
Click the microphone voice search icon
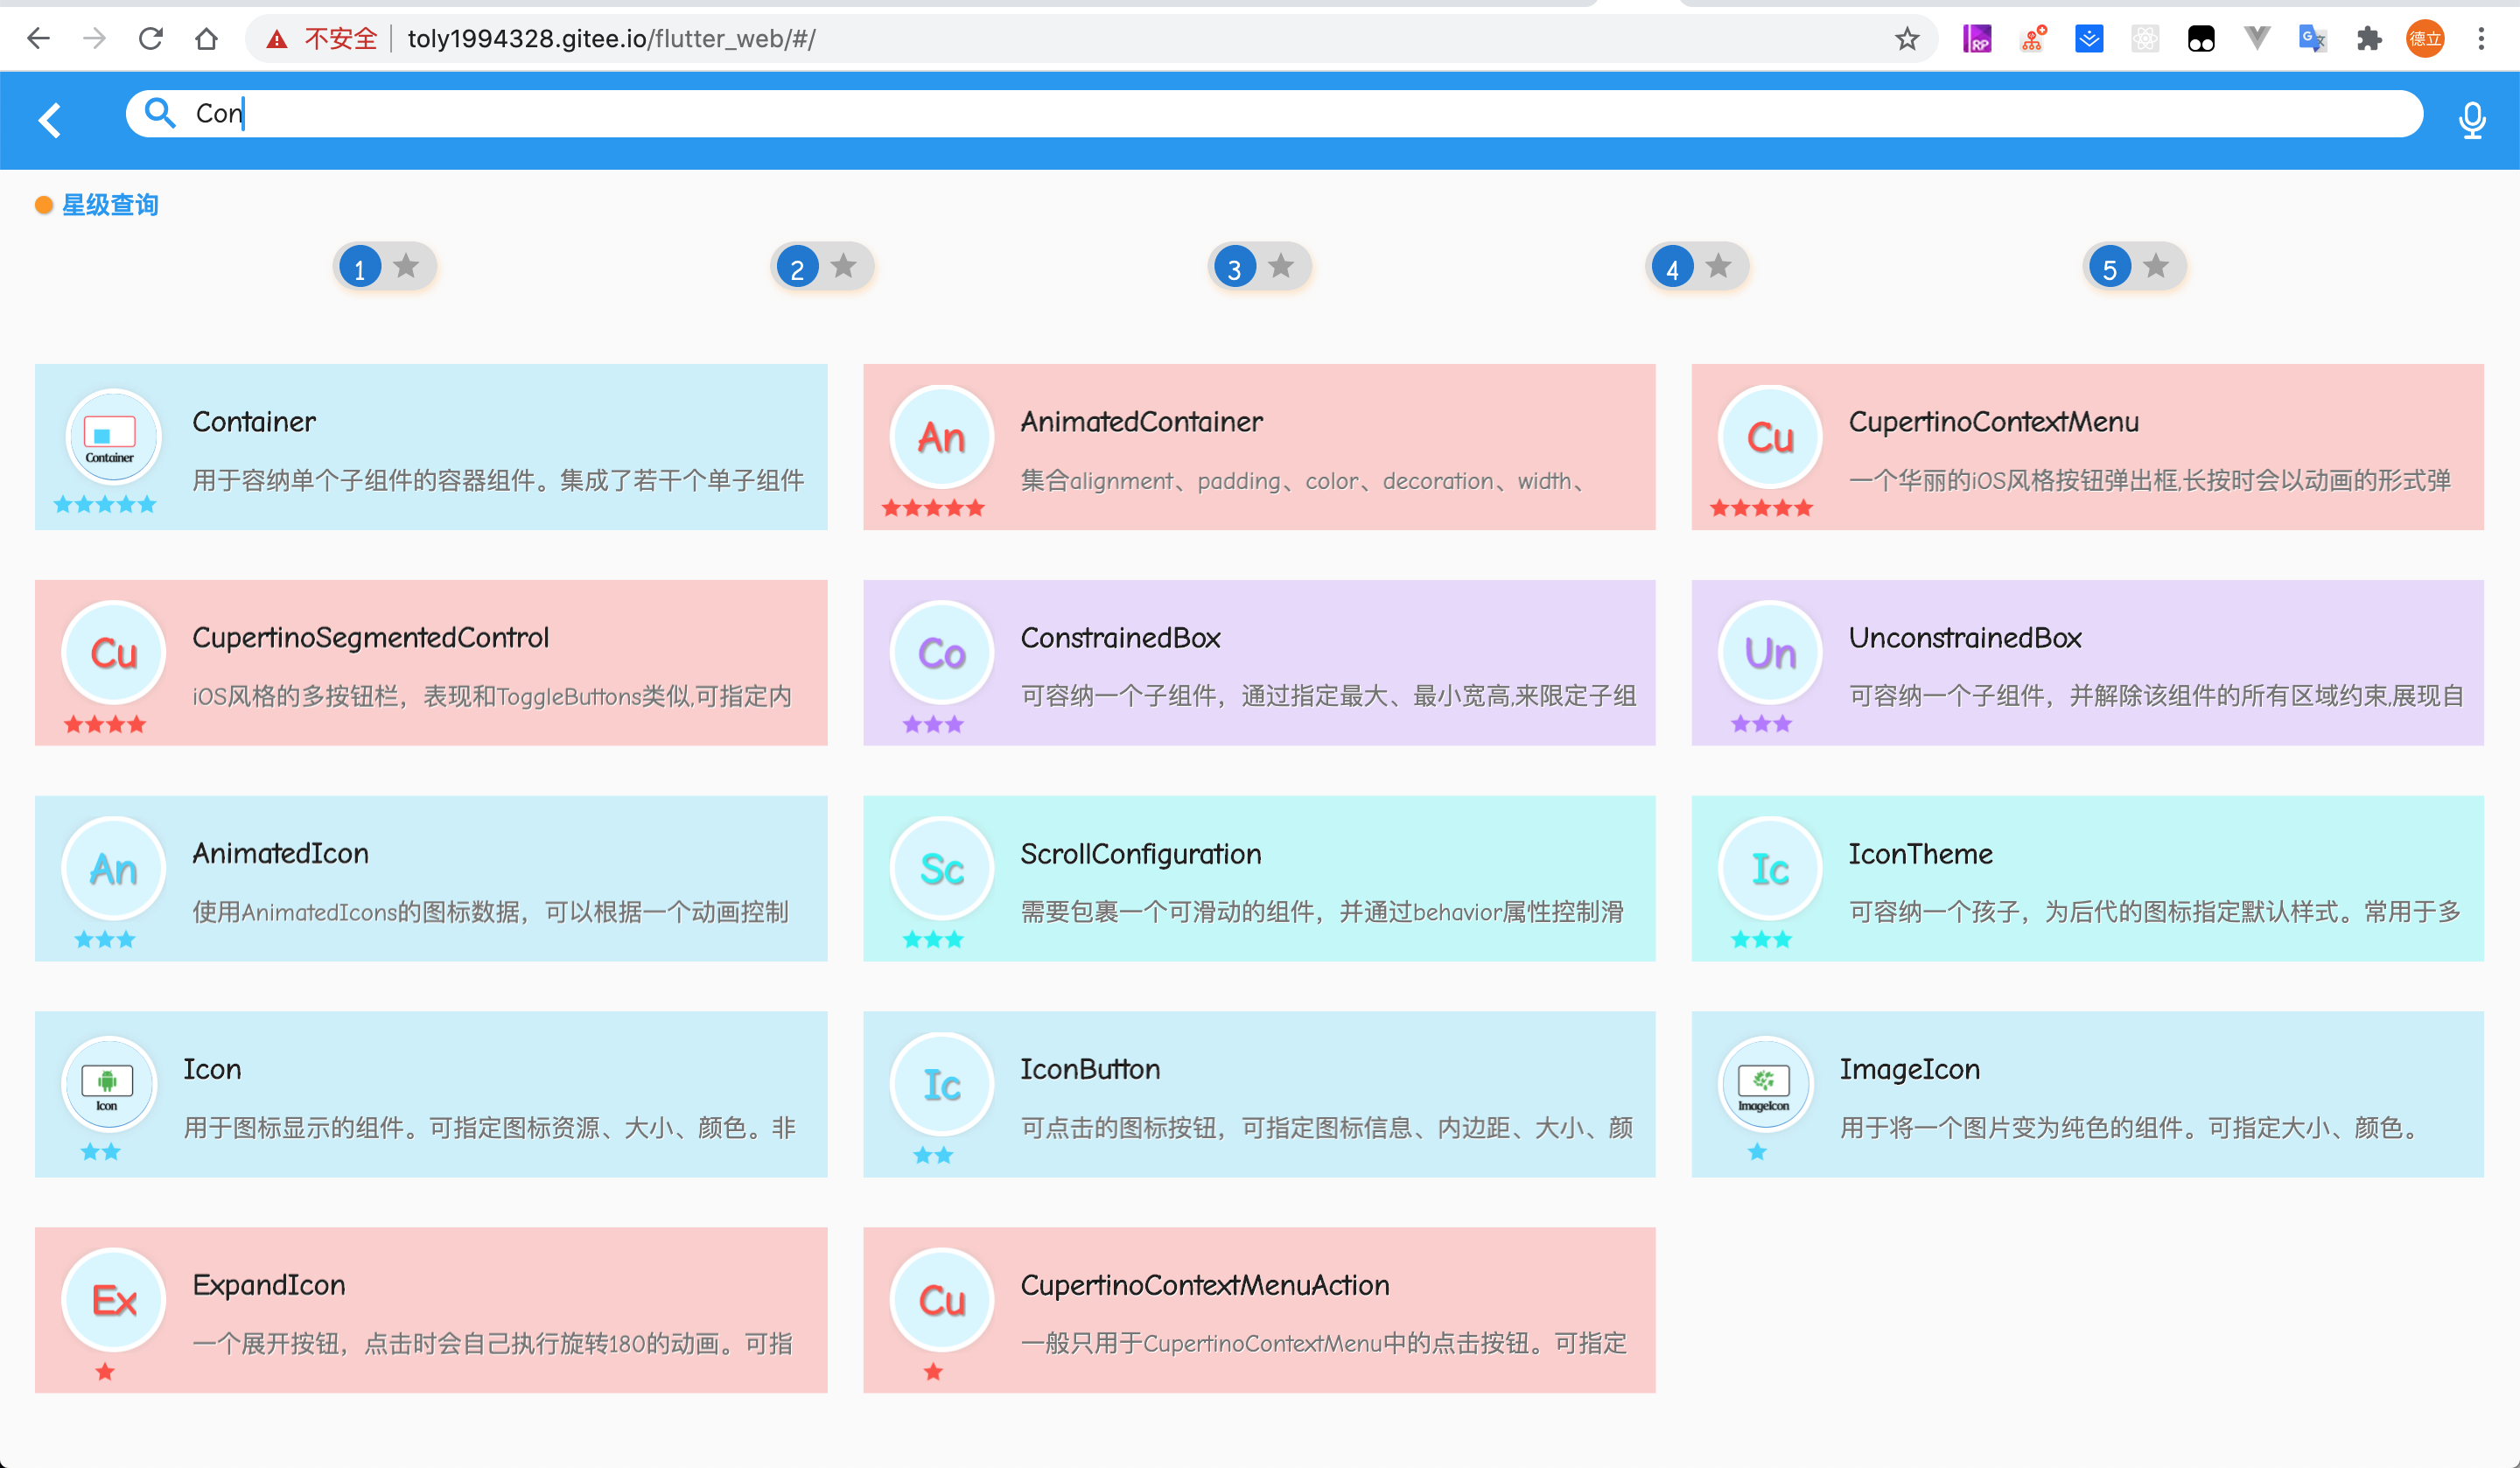(2471, 119)
